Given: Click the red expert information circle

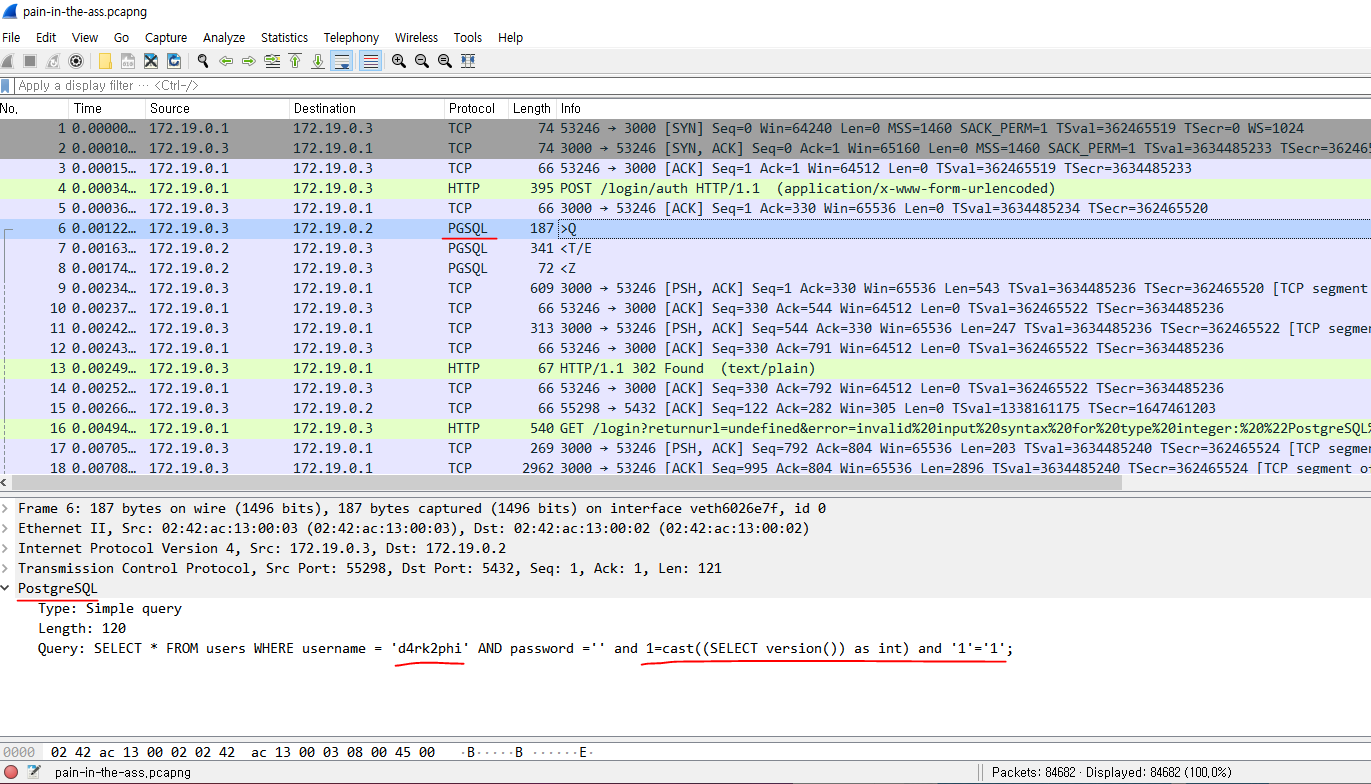Looking at the screenshot, I should pyautogui.click(x=11, y=772).
